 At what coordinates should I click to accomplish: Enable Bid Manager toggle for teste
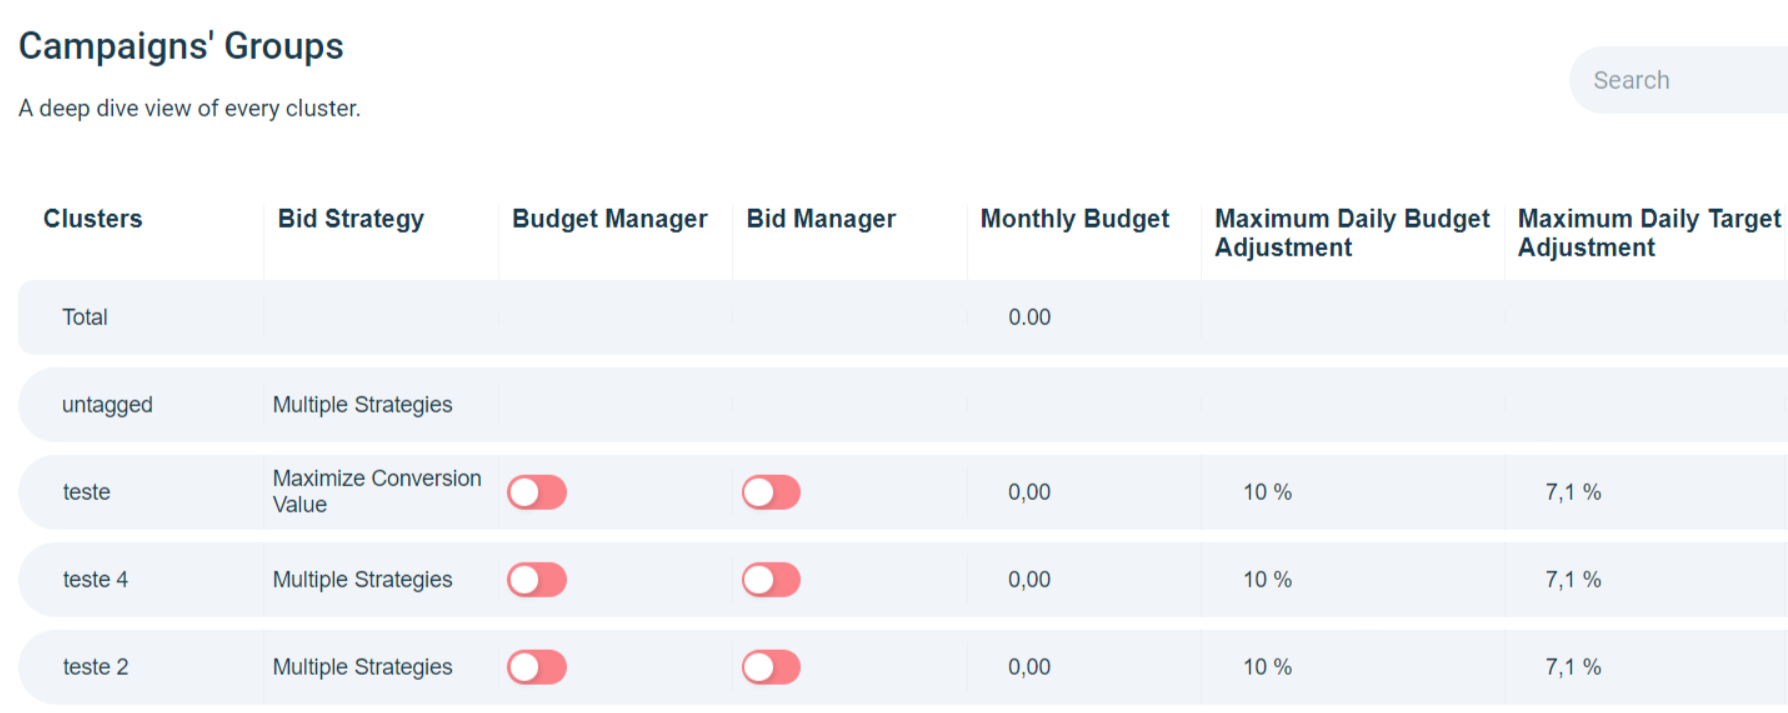pyautogui.click(x=771, y=492)
